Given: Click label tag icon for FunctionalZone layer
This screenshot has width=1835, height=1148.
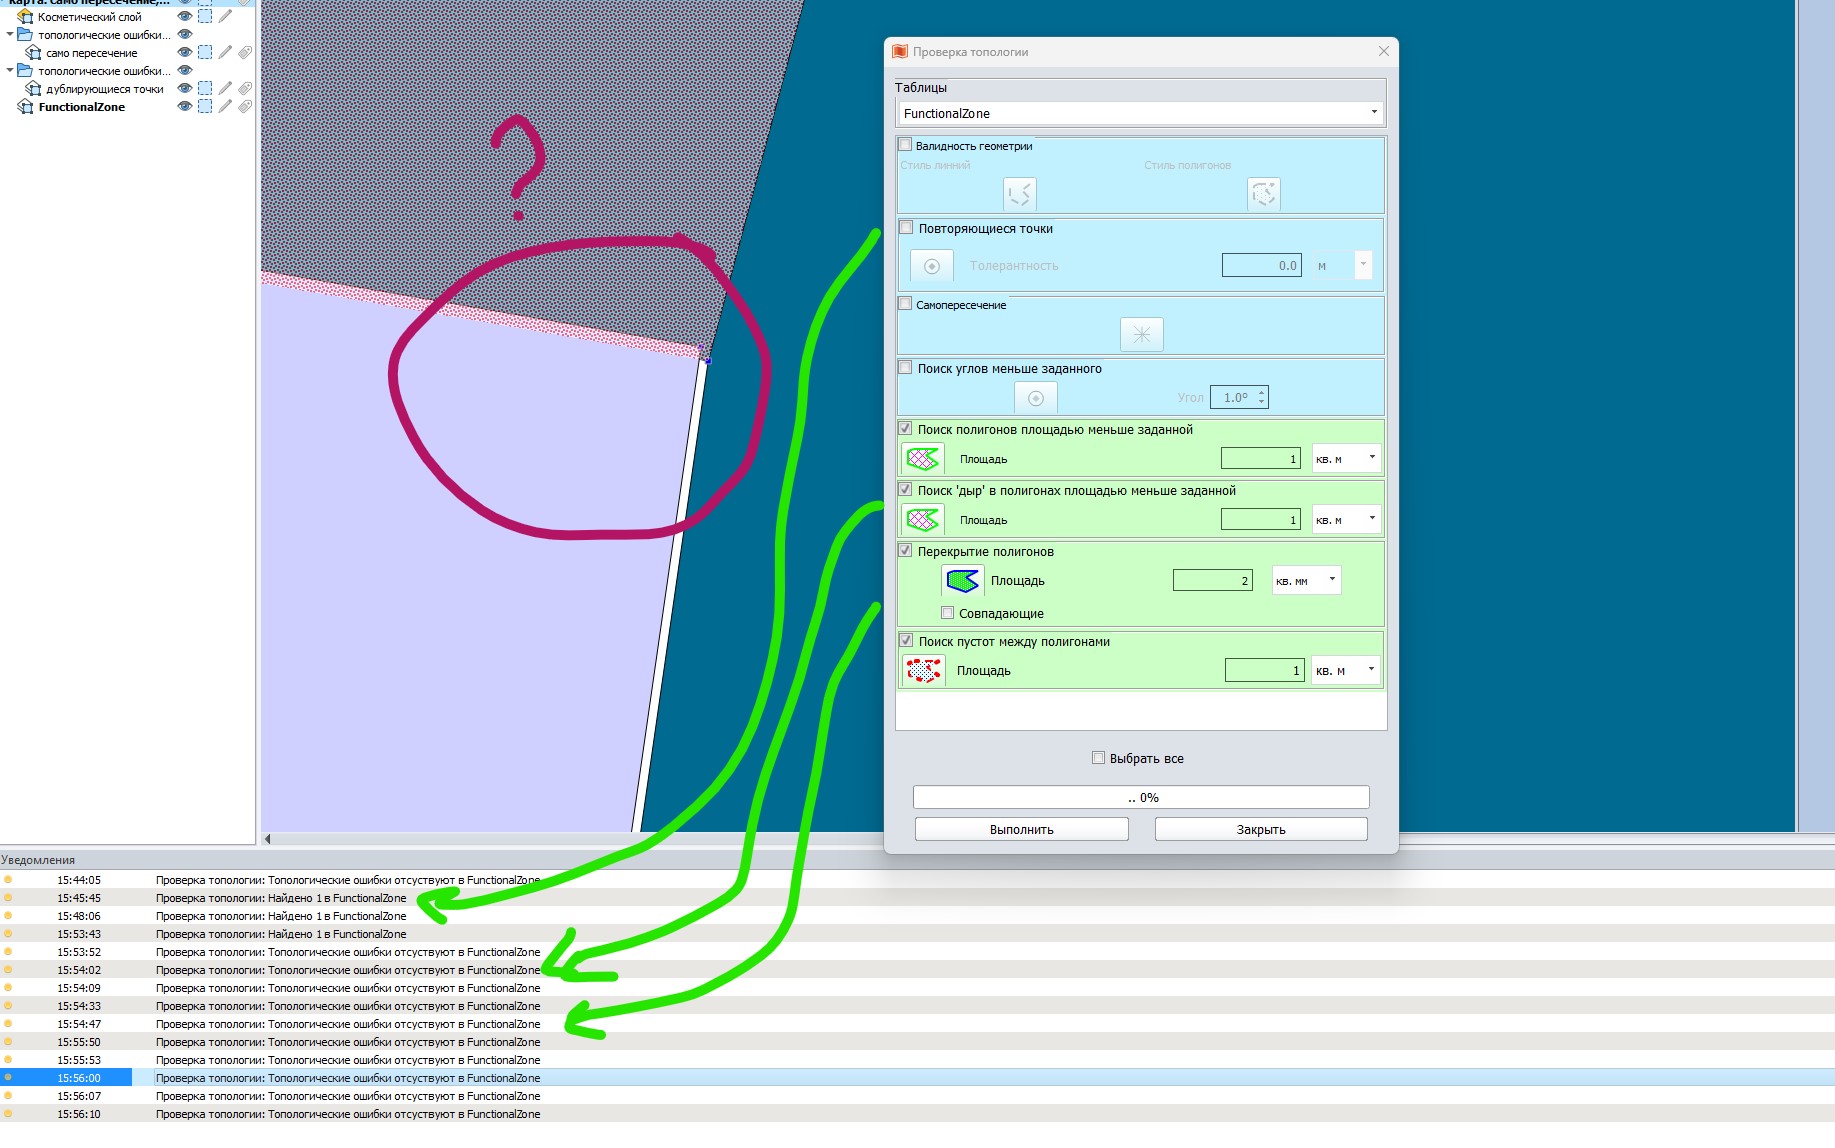Looking at the screenshot, I should pos(245,107).
